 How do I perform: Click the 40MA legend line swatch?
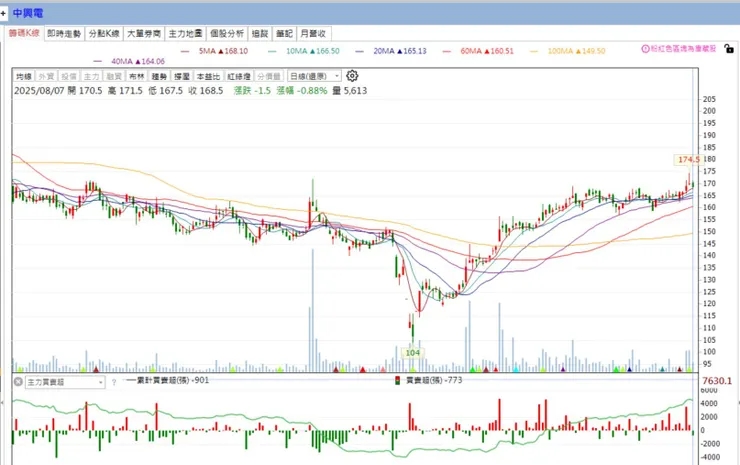click(98, 61)
